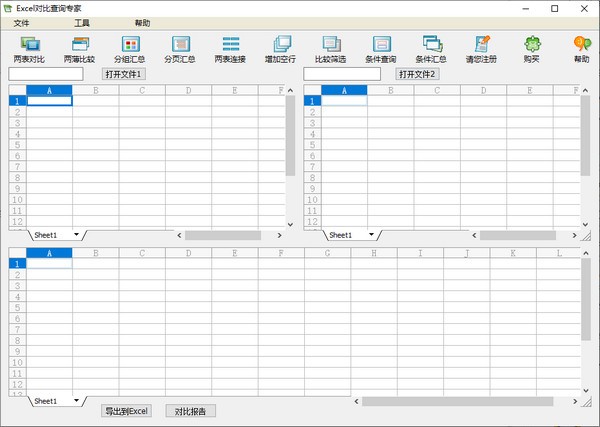Open the 文件 menu

pyautogui.click(x=21, y=23)
